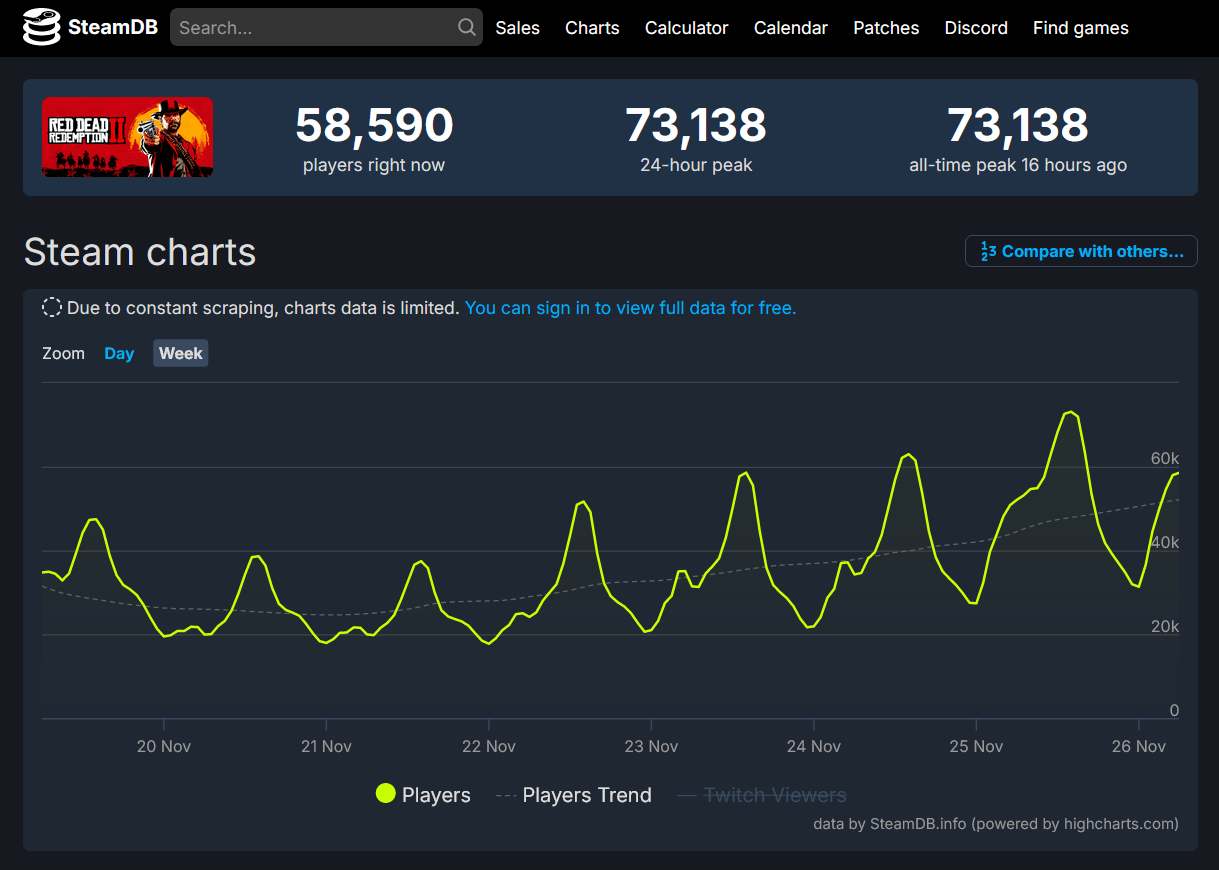The width and height of the screenshot is (1219, 870).
Task: Open the Discord link
Action: tap(976, 28)
